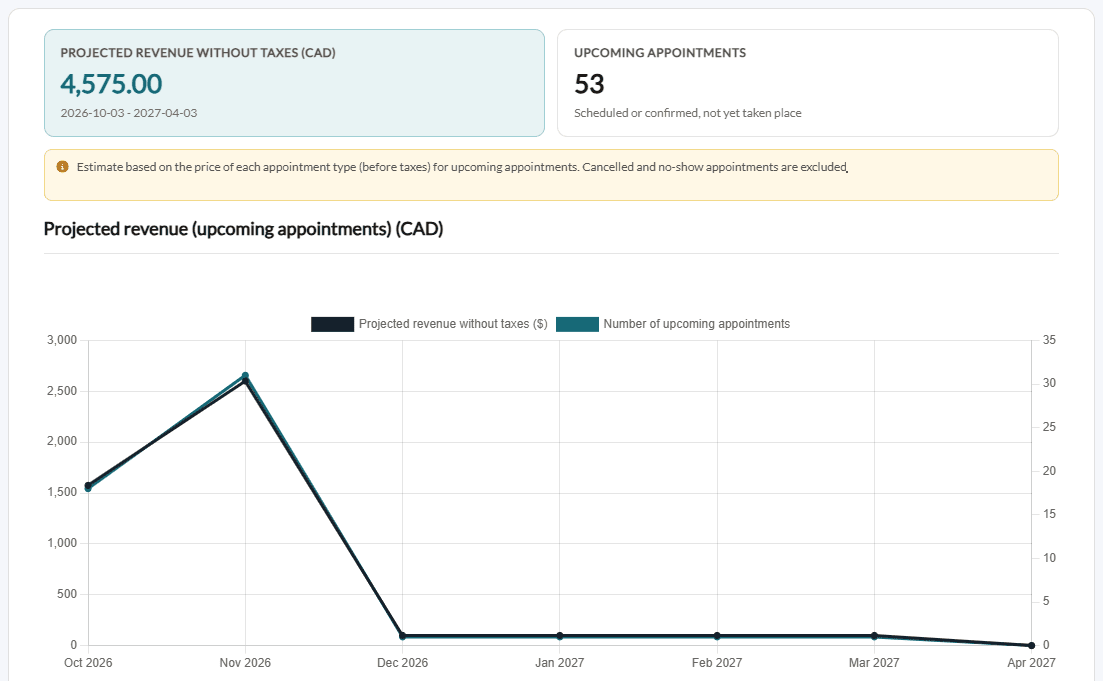Click the '3,000' revenue axis label
Viewport: 1103px width, 681px height.
coord(62,340)
